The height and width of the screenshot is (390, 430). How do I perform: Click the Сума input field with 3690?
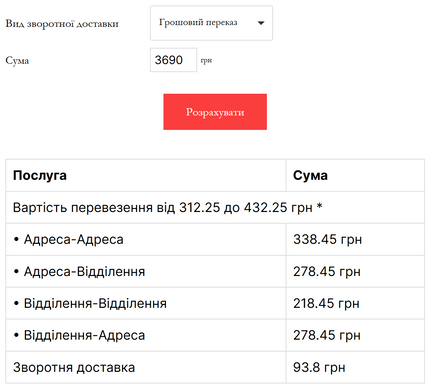point(173,60)
